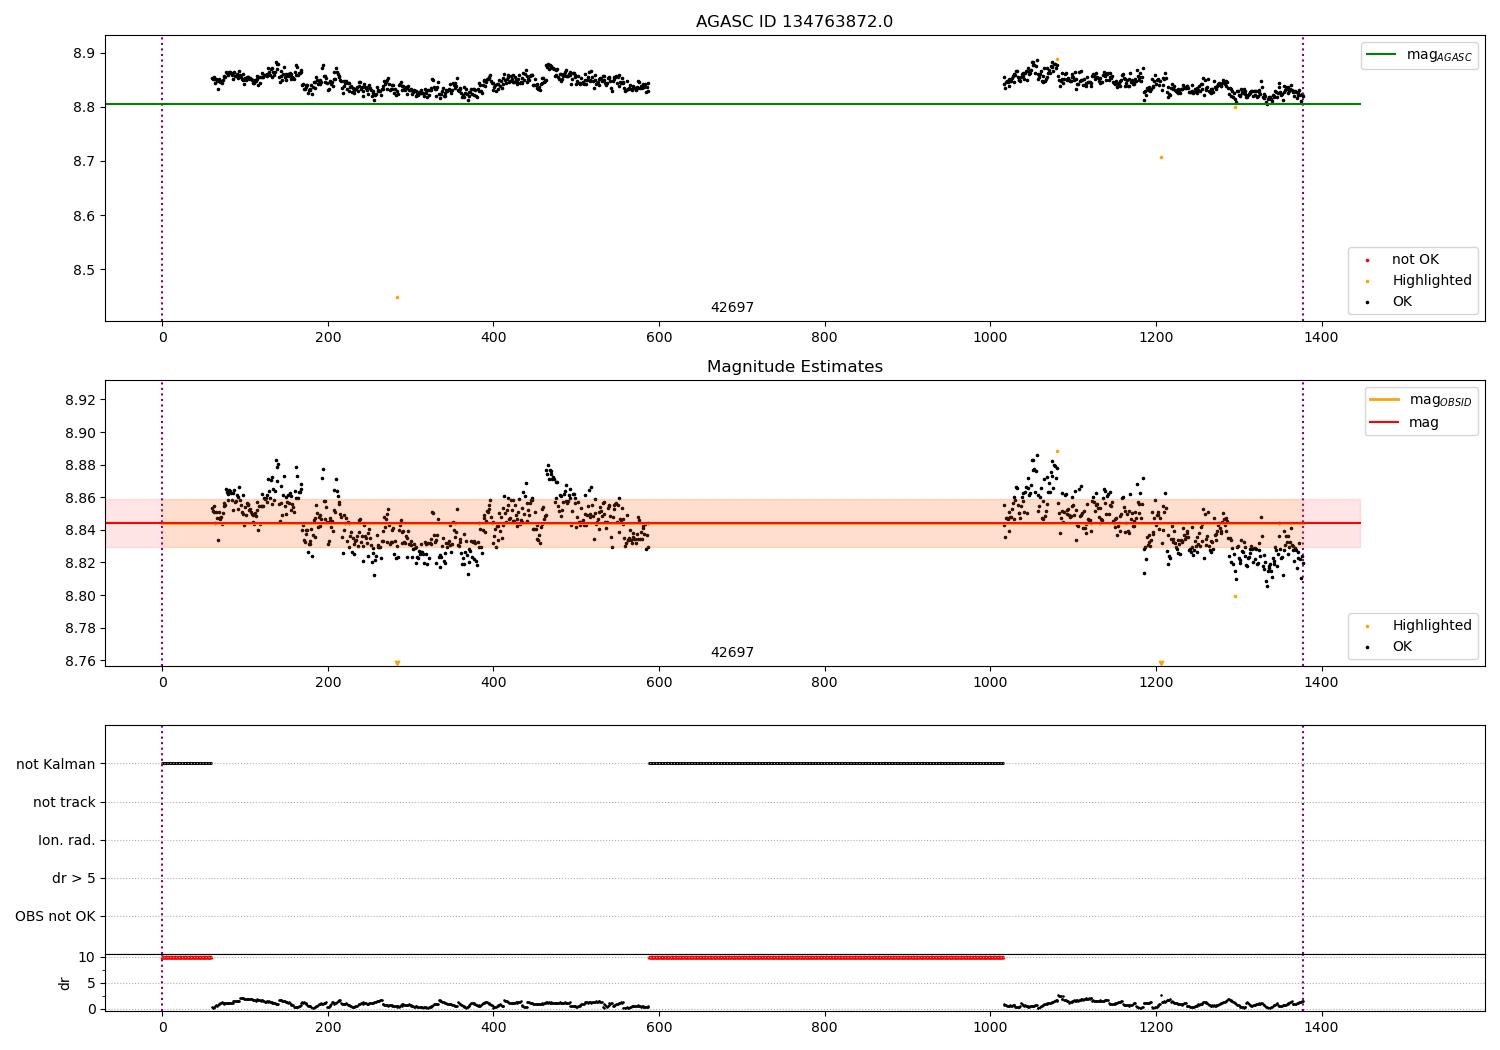Image resolution: width=1500 pixels, height=1050 pixels.
Task: Click the rotated "dr" axis label
Action: tap(65, 983)
